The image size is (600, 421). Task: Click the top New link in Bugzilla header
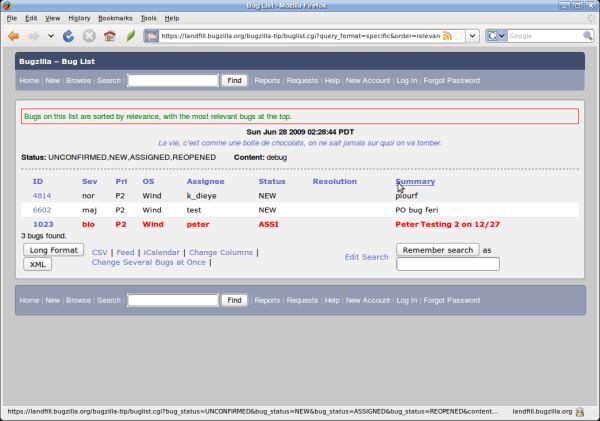coord(52,80)
